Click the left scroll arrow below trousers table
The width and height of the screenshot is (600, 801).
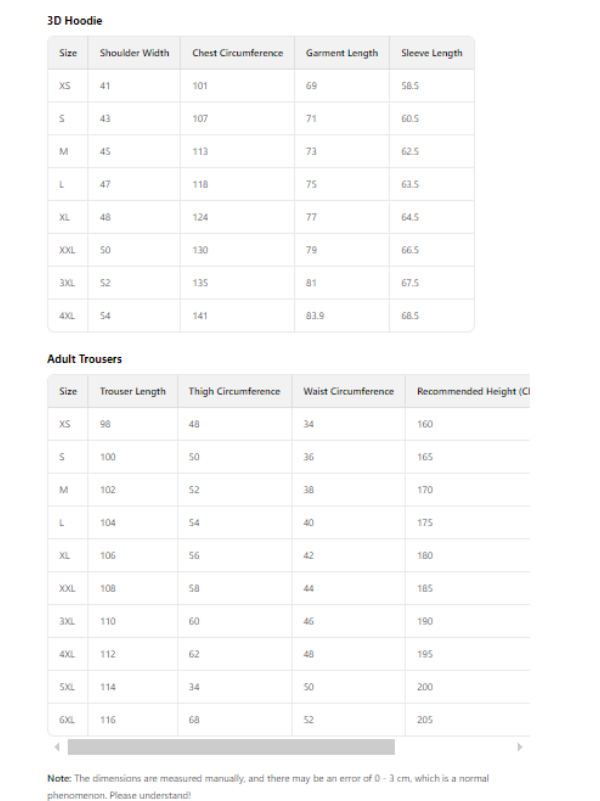[x=57, y=747]
